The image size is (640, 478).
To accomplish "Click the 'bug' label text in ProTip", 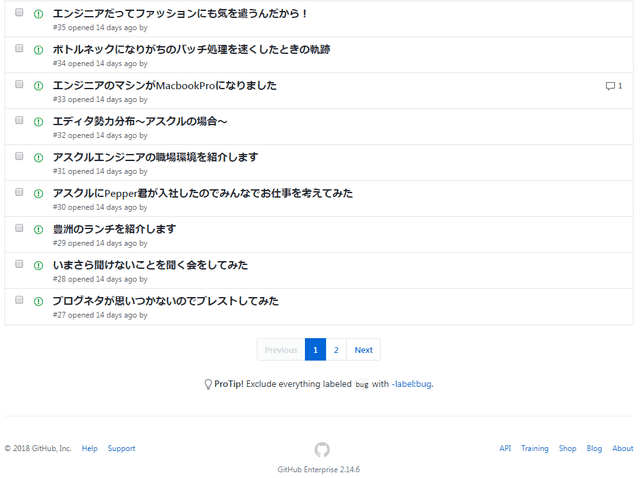I will pos(362,385).
